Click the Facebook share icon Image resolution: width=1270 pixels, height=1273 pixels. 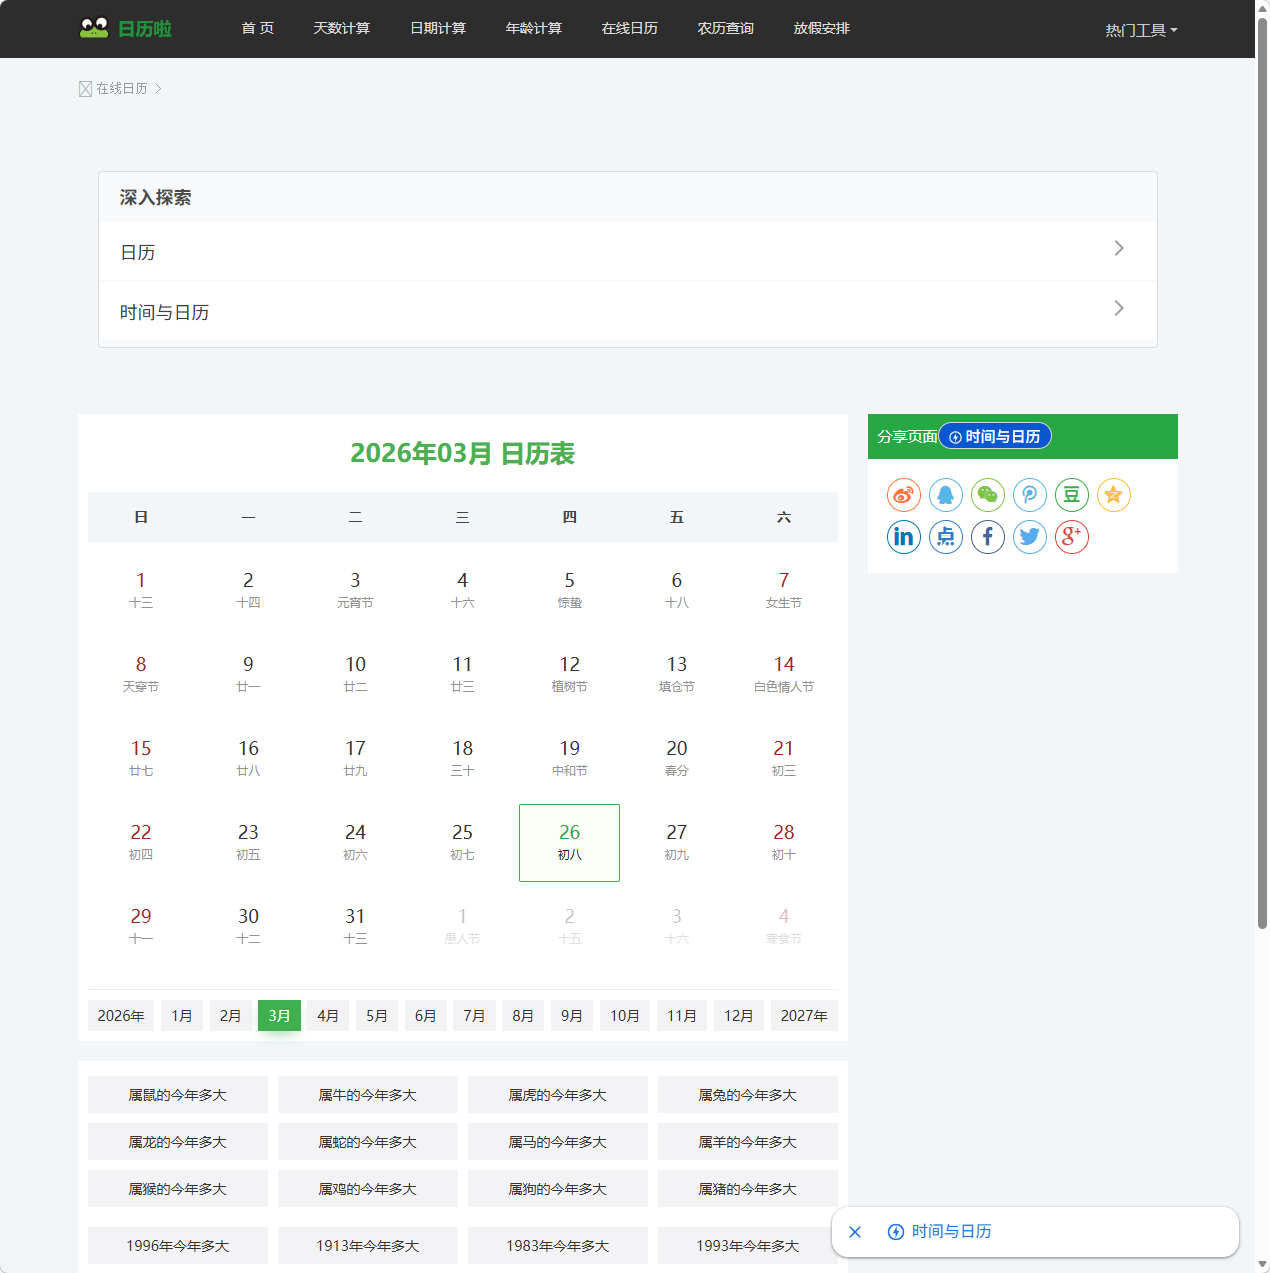click(987, 537)
